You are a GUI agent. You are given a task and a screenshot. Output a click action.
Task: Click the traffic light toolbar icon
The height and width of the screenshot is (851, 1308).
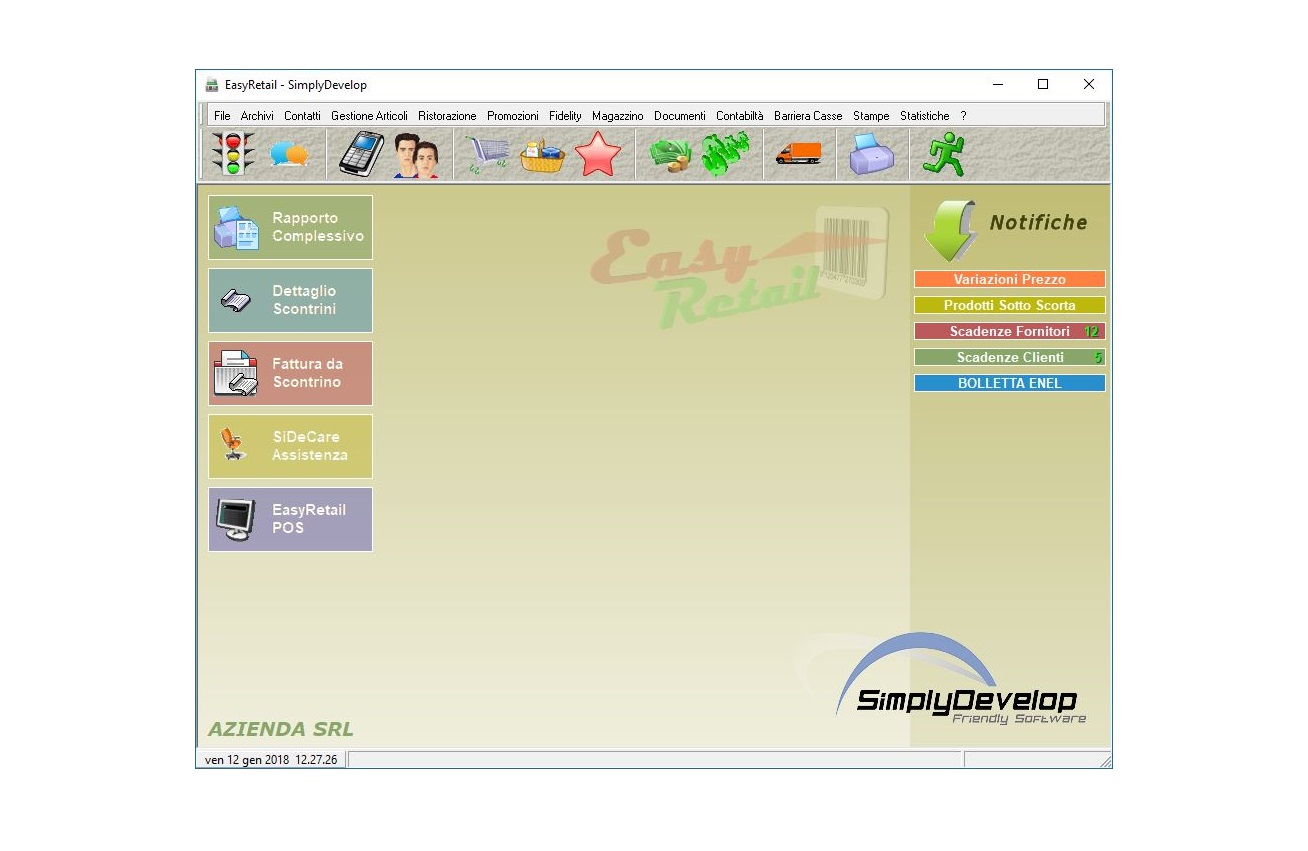click(233, 155)
